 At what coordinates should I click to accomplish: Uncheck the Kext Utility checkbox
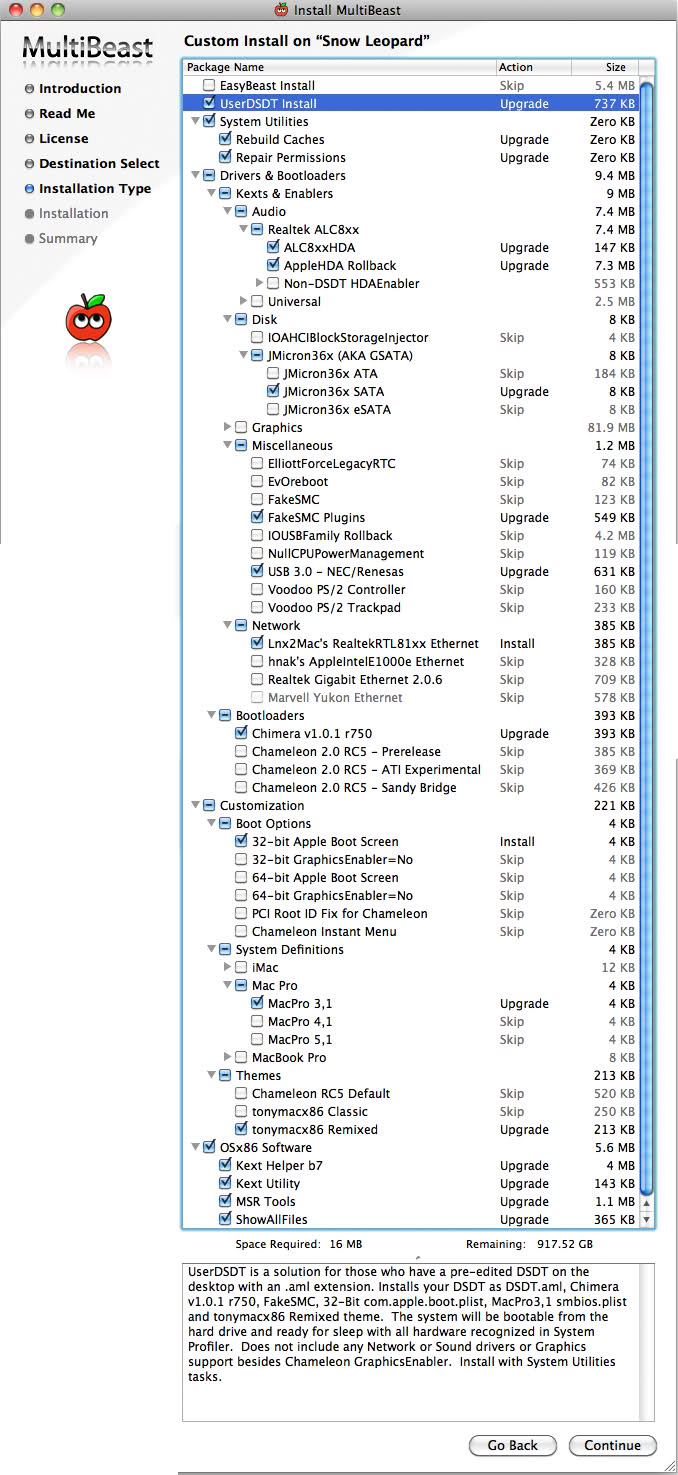(x=225, y=1184)
